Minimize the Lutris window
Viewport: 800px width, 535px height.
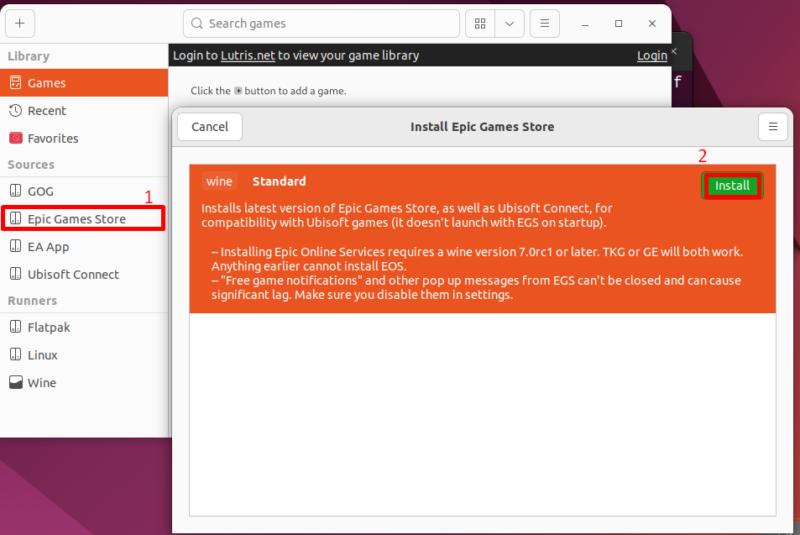585,24
